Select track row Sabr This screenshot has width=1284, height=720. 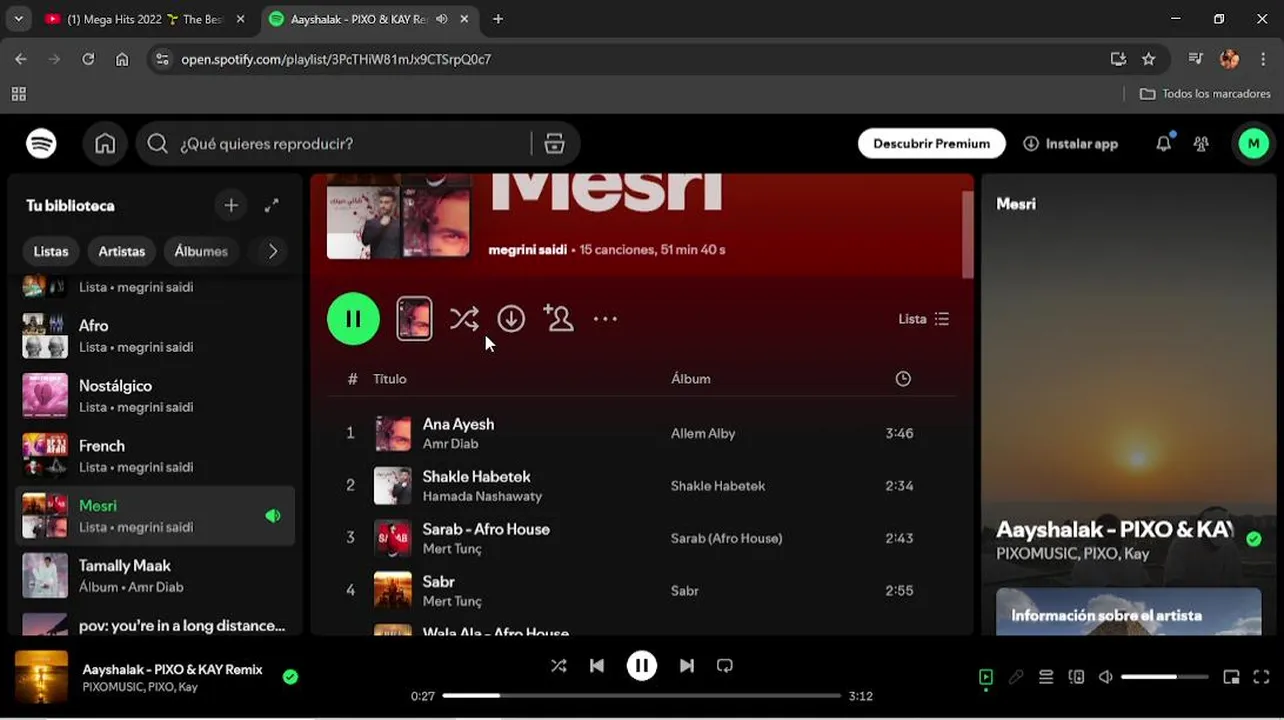[642, 590]
